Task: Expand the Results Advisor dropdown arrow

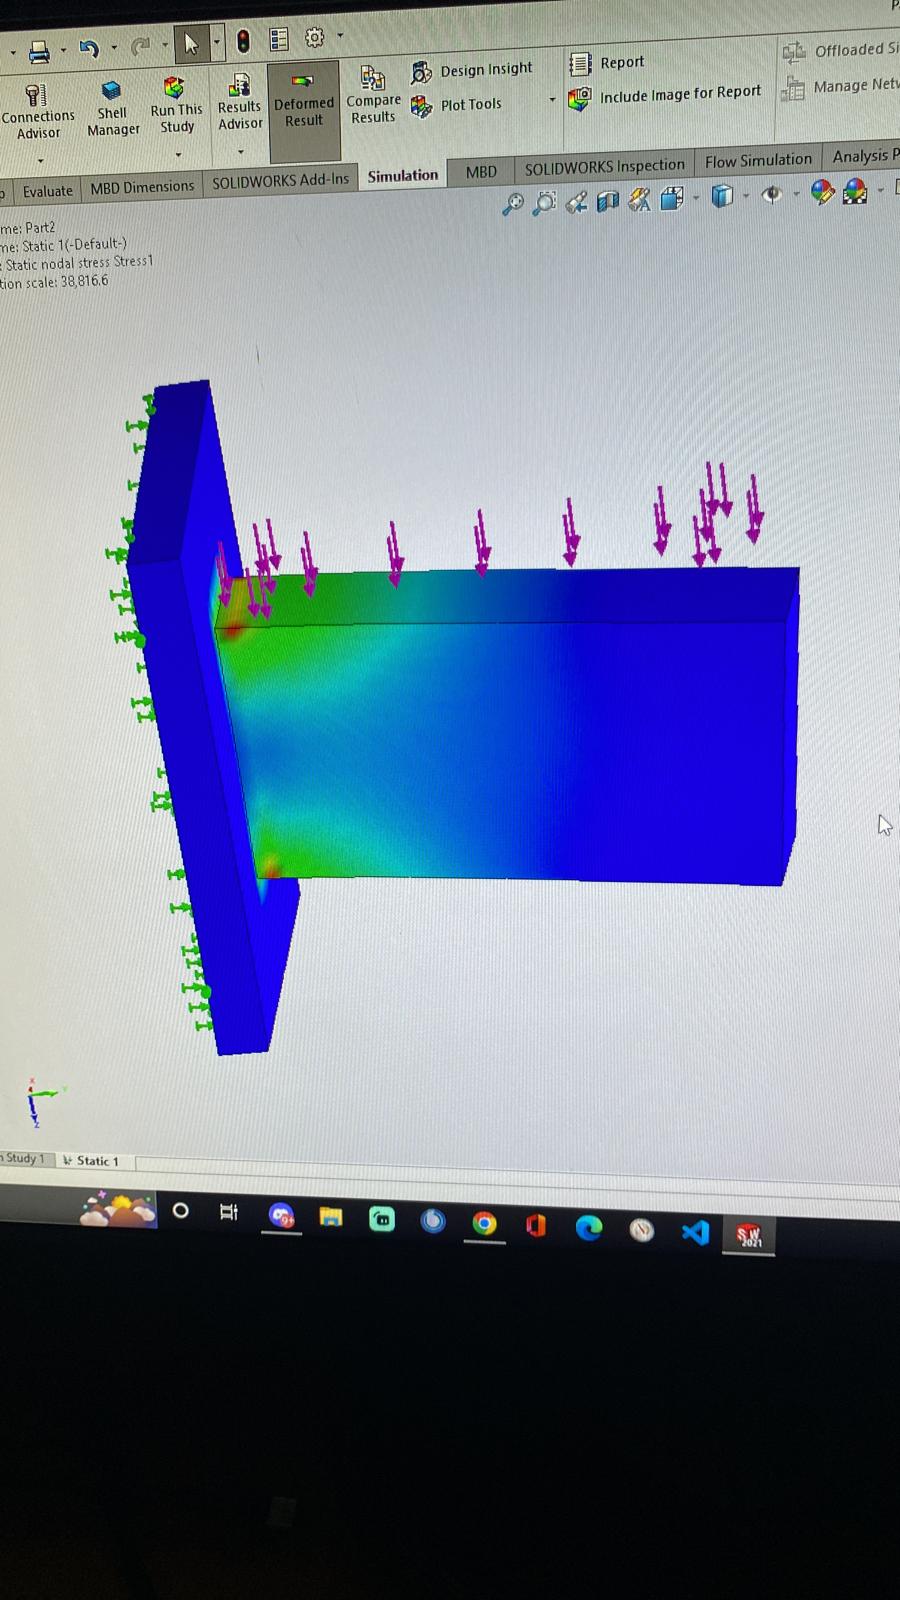Action: (x=241, y=152)
